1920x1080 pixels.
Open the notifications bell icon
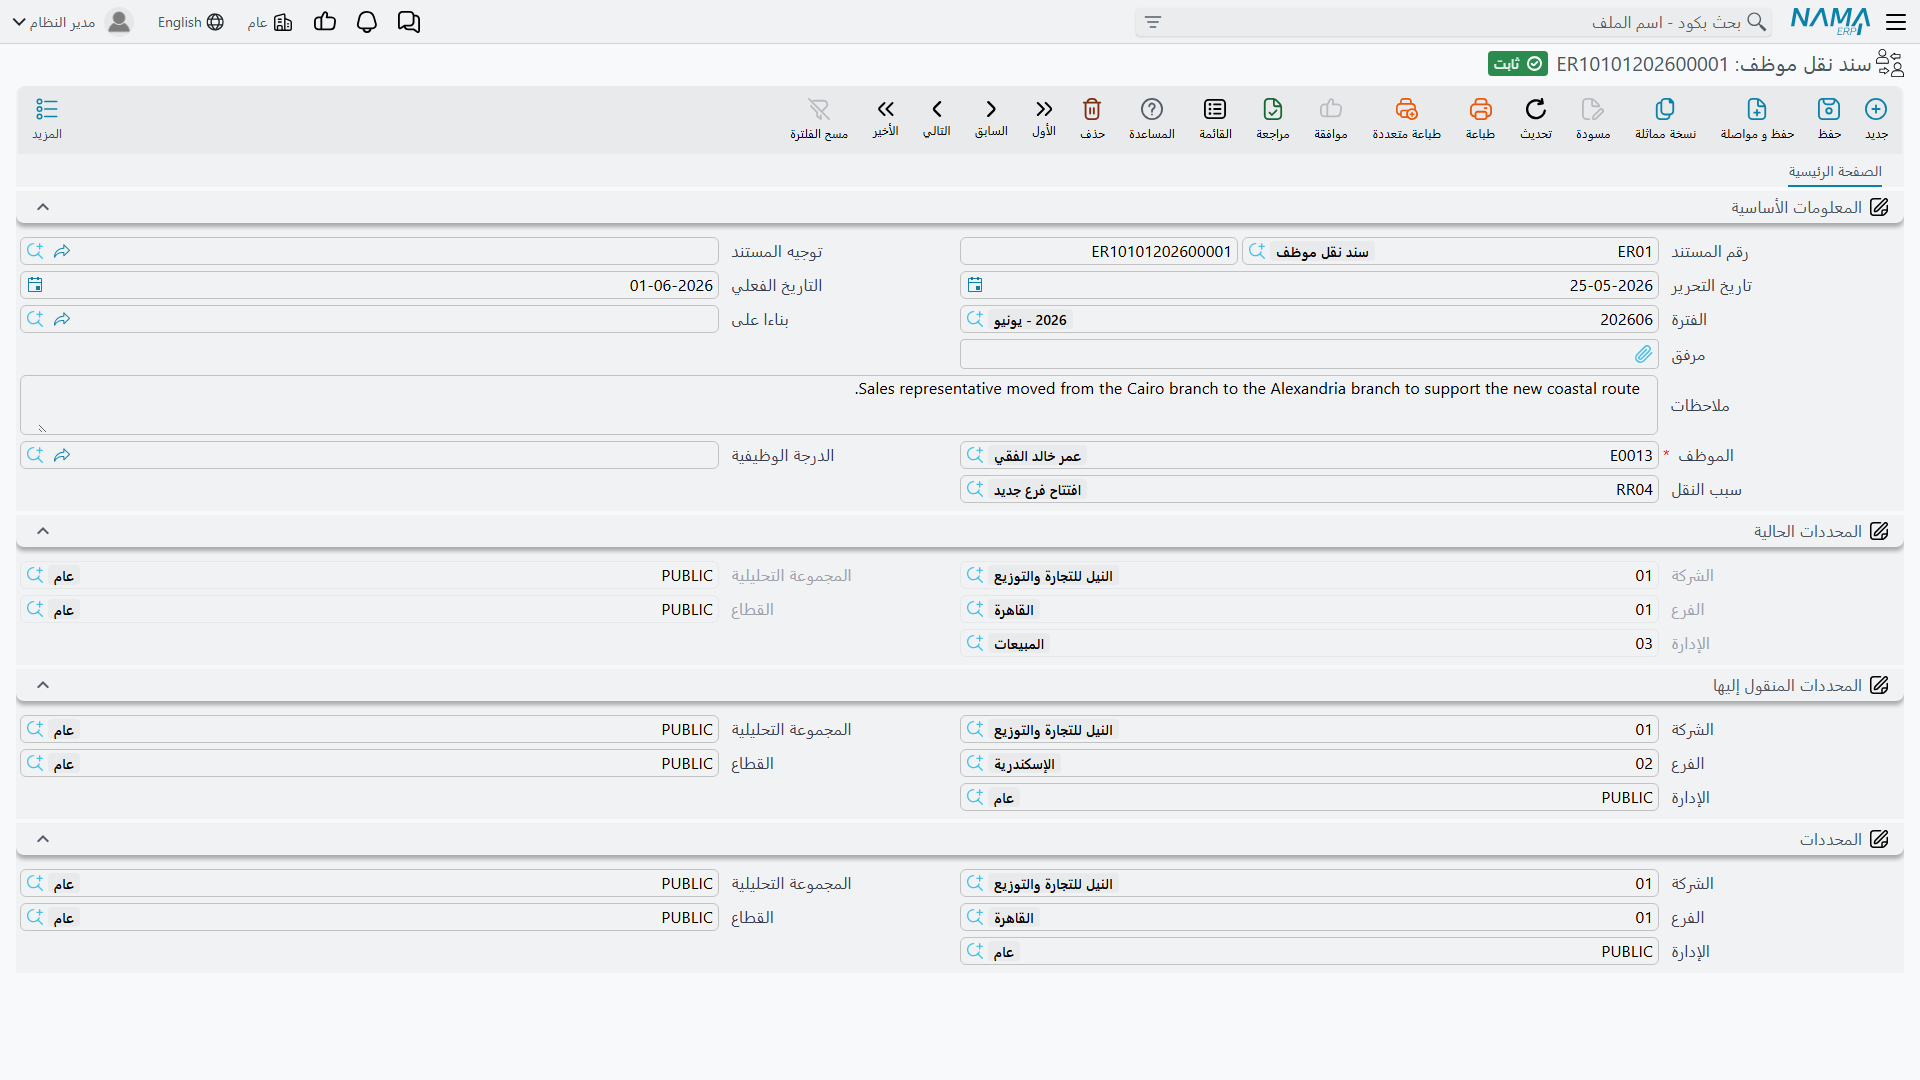click(x=367, y=22)
